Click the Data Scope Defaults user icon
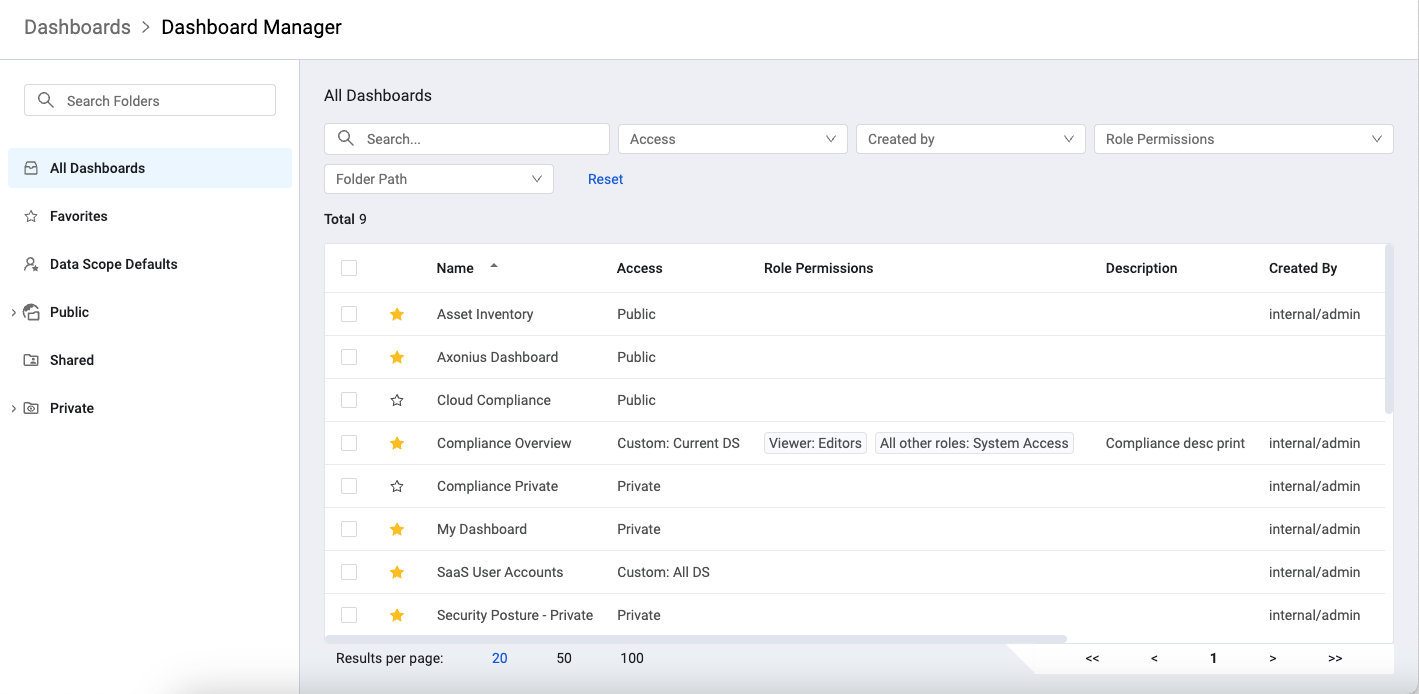The height and width of the screenshot is (694, 1419). tap(31, 264)
